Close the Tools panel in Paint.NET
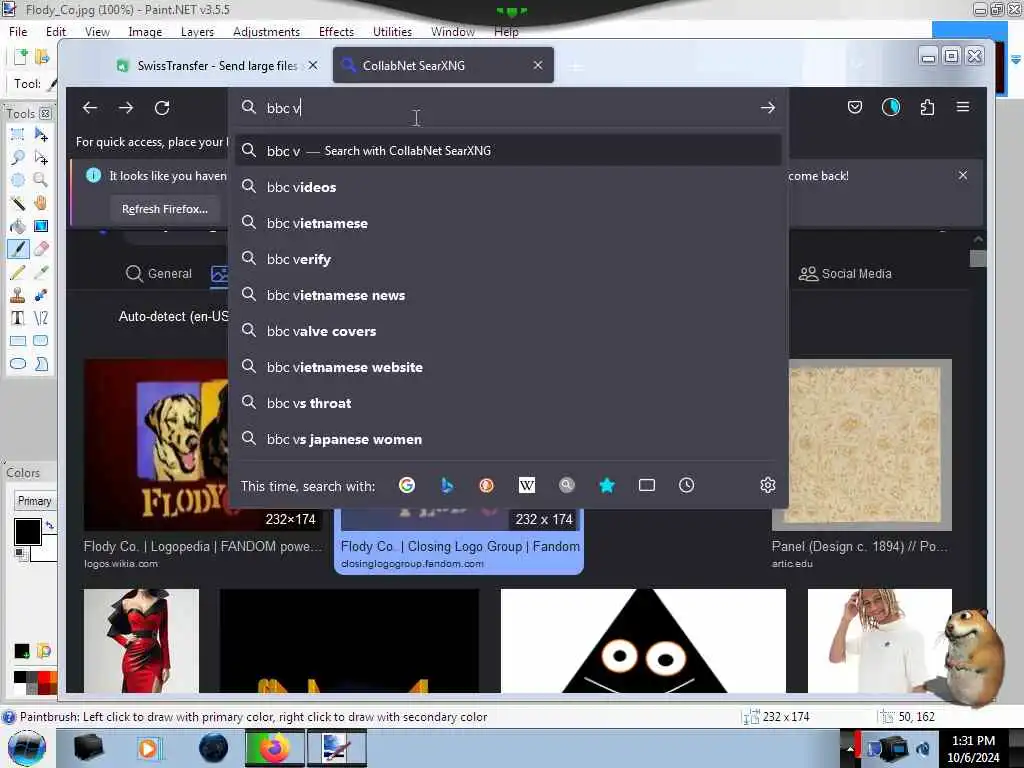Viewport: 1024px width, 768px height. [45, 114]
